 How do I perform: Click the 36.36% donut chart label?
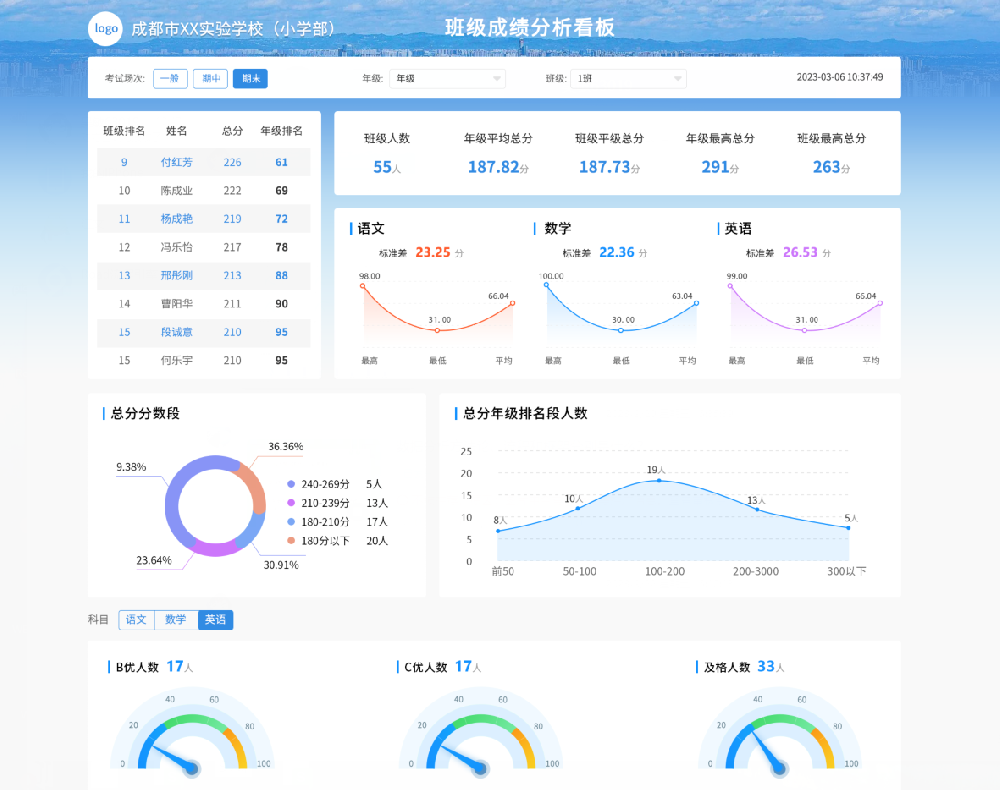tap(285, 446)
